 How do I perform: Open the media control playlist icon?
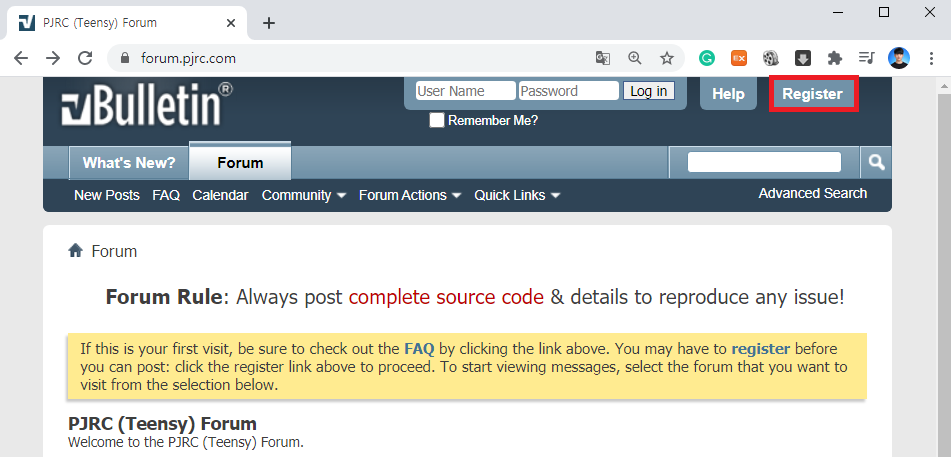[x=867, y=58]
